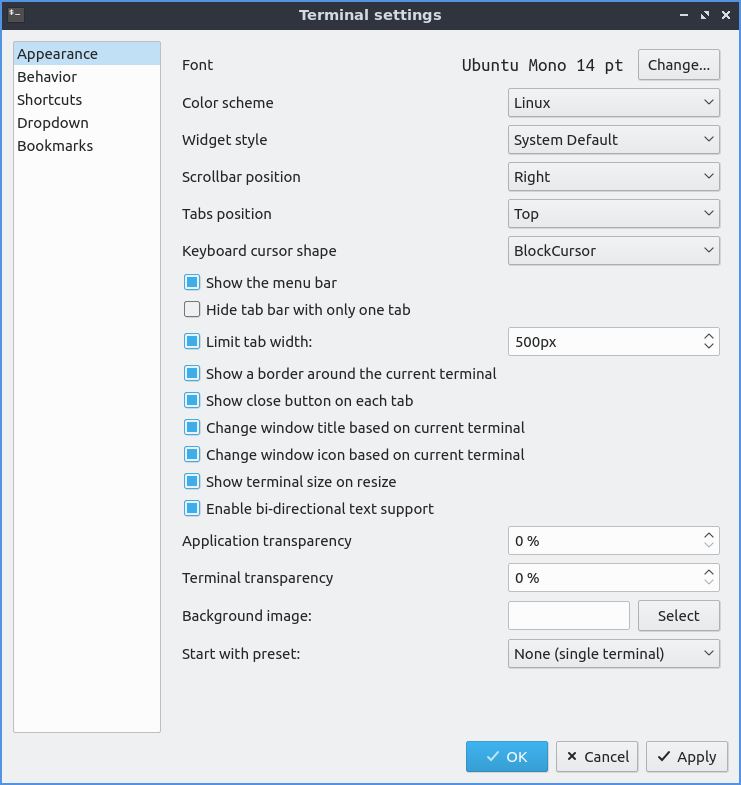Decrease Limit tab width with down arrow
The height and width of the screenshot is (785, 741).
(709, 347)
